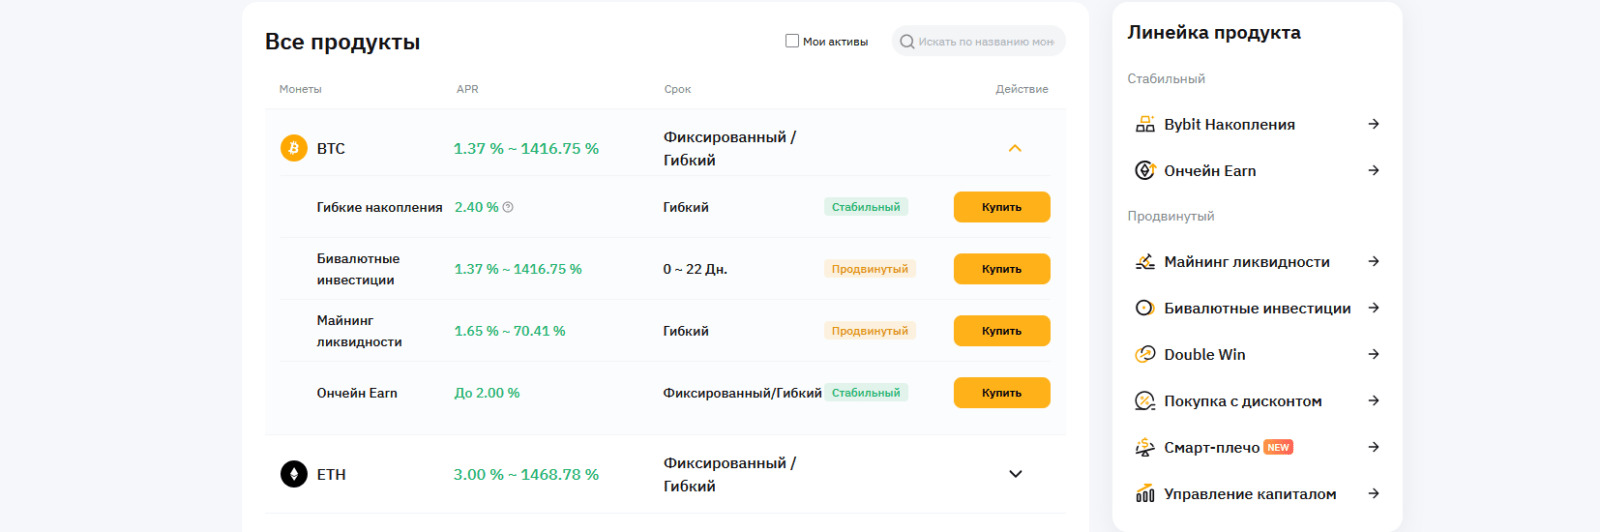Click the Bybit Накопления icon
This screenshot has width=1600, height=532.
pyautogui.click(x=1145, y=124)
